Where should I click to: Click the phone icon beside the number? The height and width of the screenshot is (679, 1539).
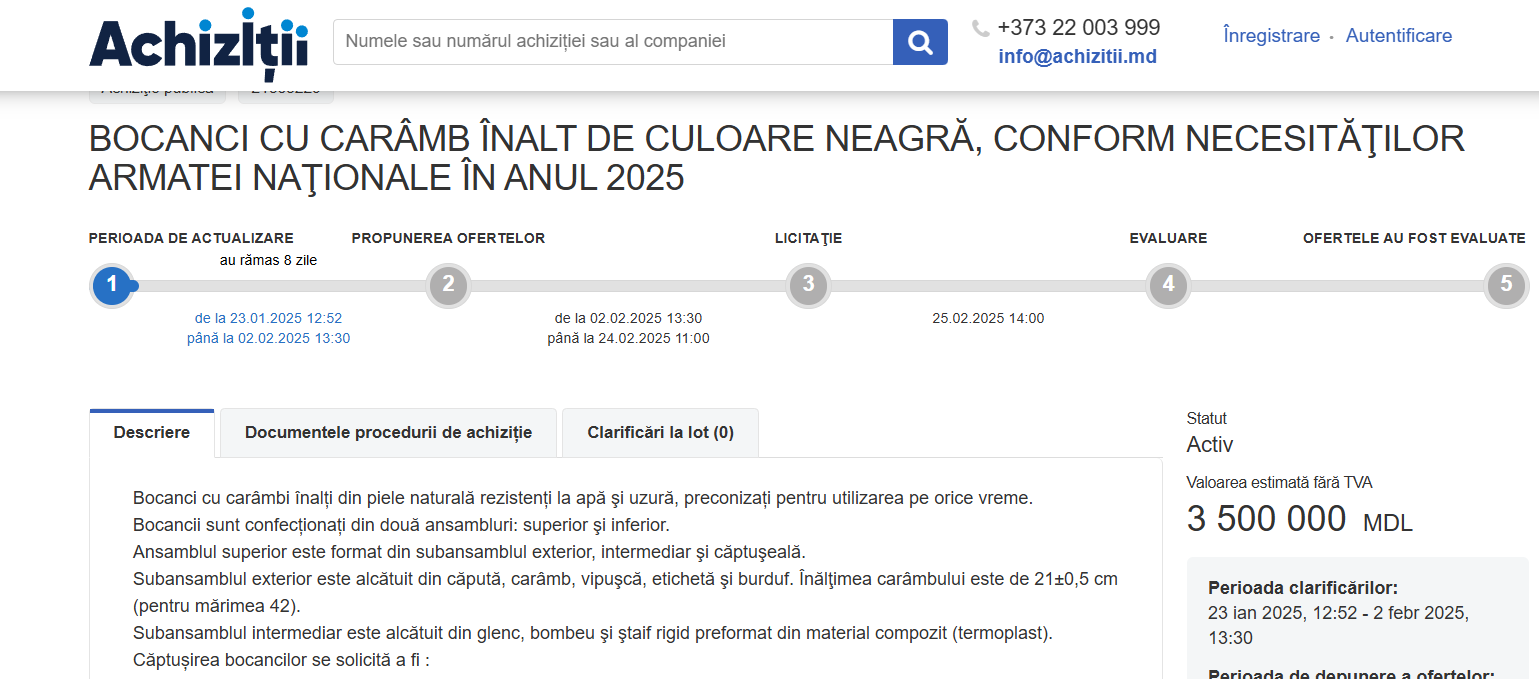coord(980,29)
